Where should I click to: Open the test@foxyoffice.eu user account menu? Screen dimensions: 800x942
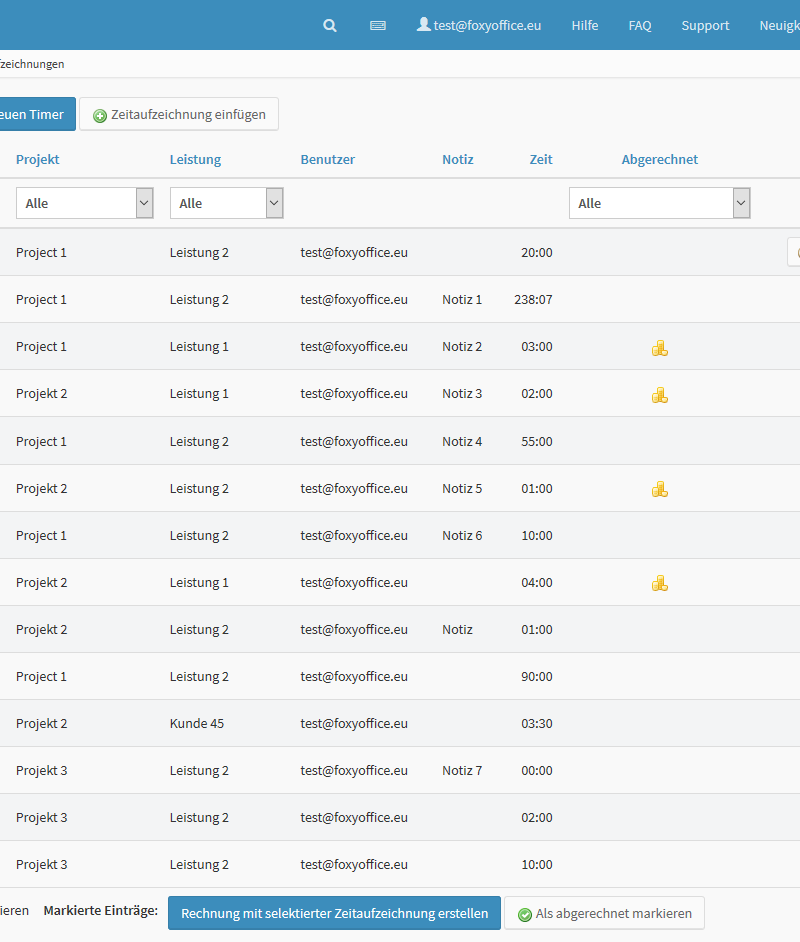coord(479,26)
